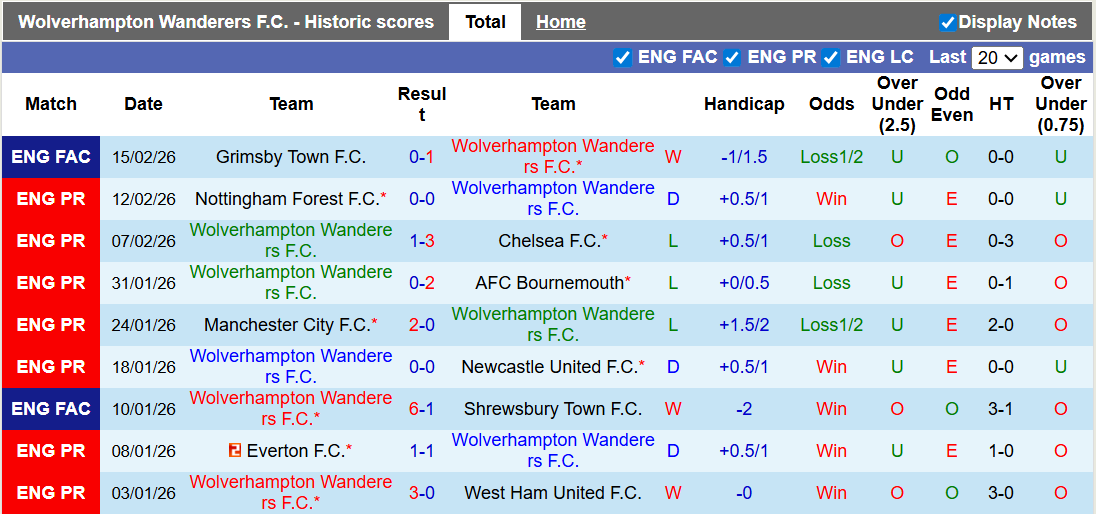1096x514 pixels.
Task: Open the Nottingham Forest F.C. team page
Action: coord(287,199)
